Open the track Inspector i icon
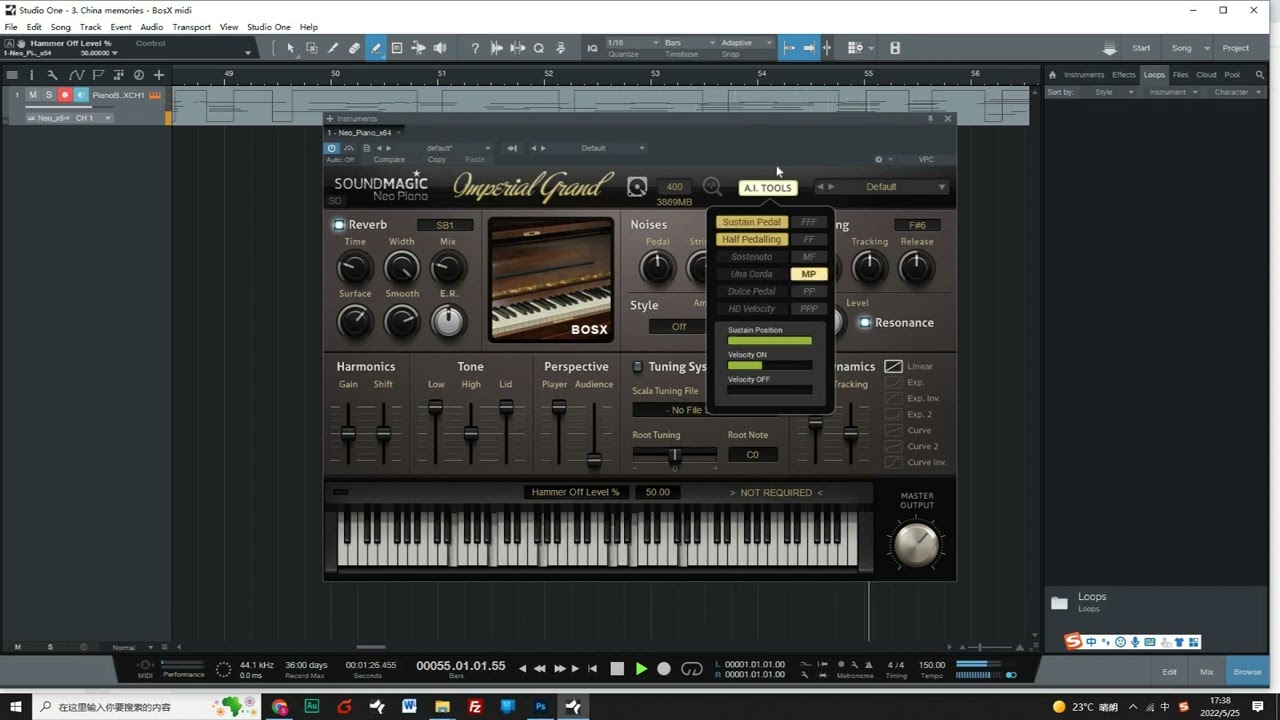This screenshot has width=1280, height=720. [x=32, y=75]
